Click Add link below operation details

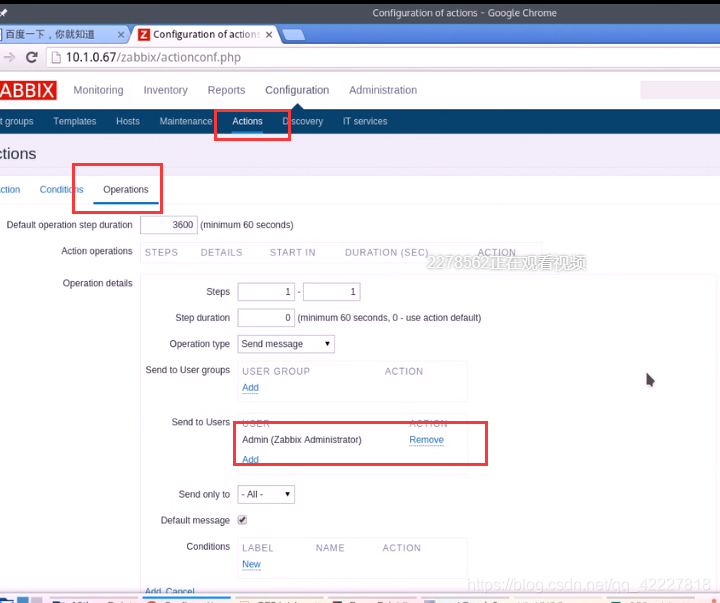point(153,591)
